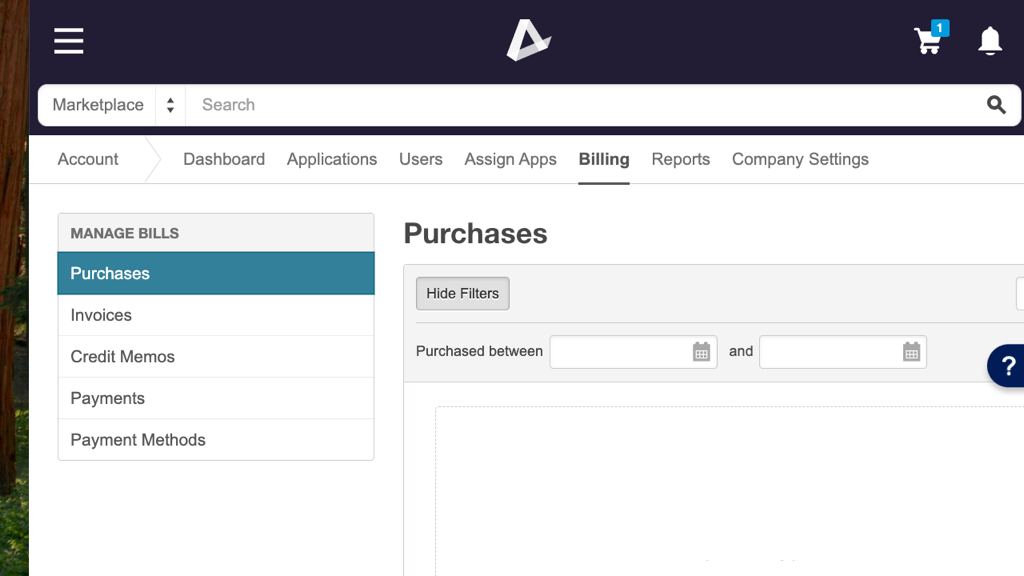
Task: Open the Users tab
Action: [x=421, y=159]
